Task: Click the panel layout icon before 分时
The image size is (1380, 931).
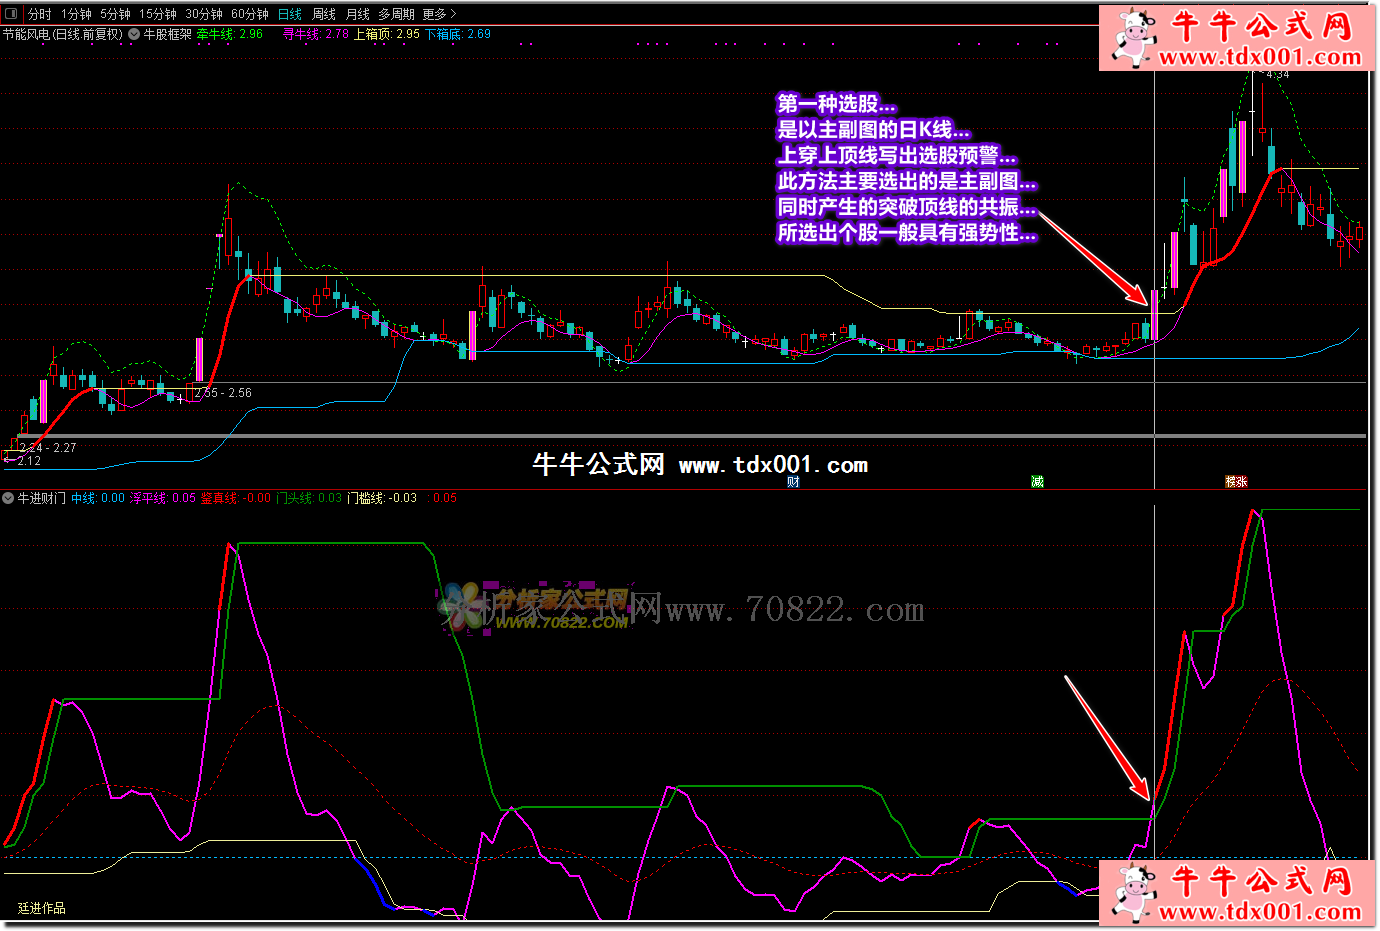Action: pyautogui.click(x=11, y=14)
